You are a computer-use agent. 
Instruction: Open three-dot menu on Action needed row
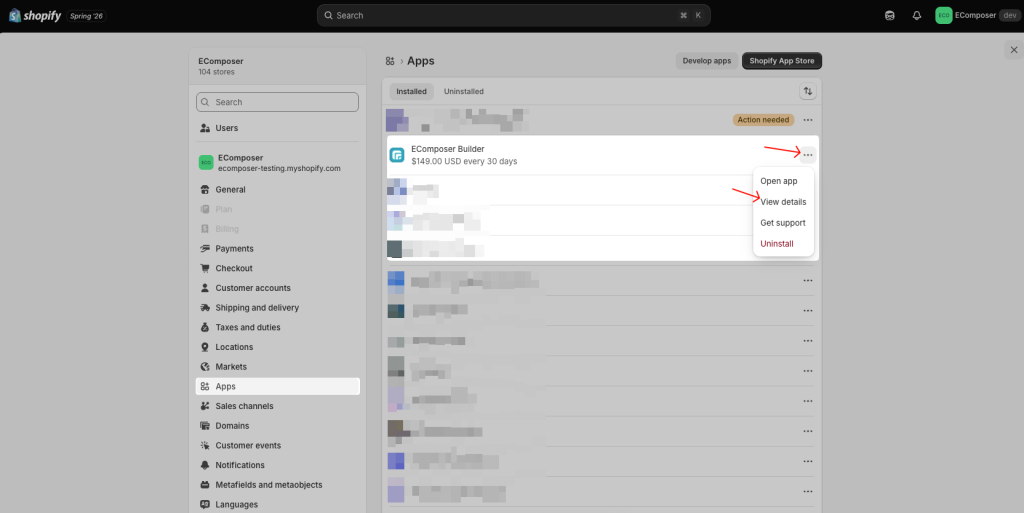808,120
